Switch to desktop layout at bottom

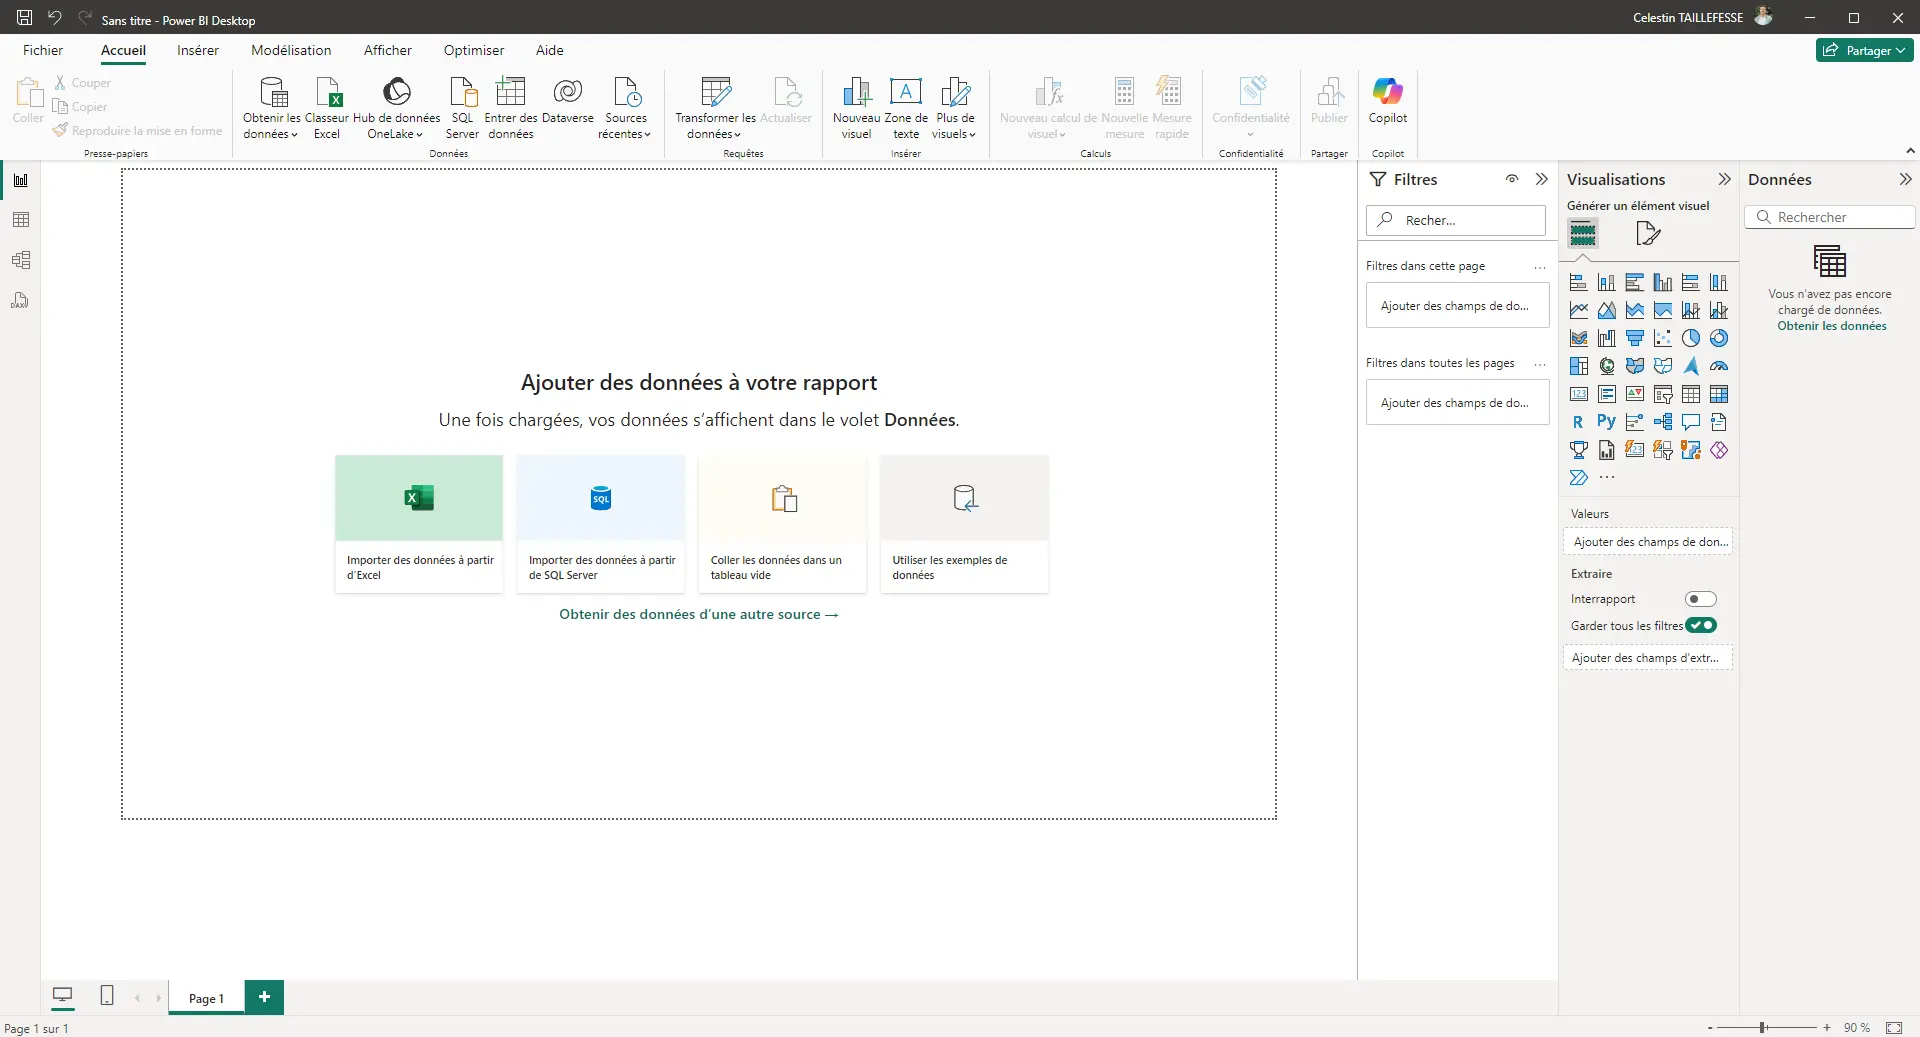point(62,996)
